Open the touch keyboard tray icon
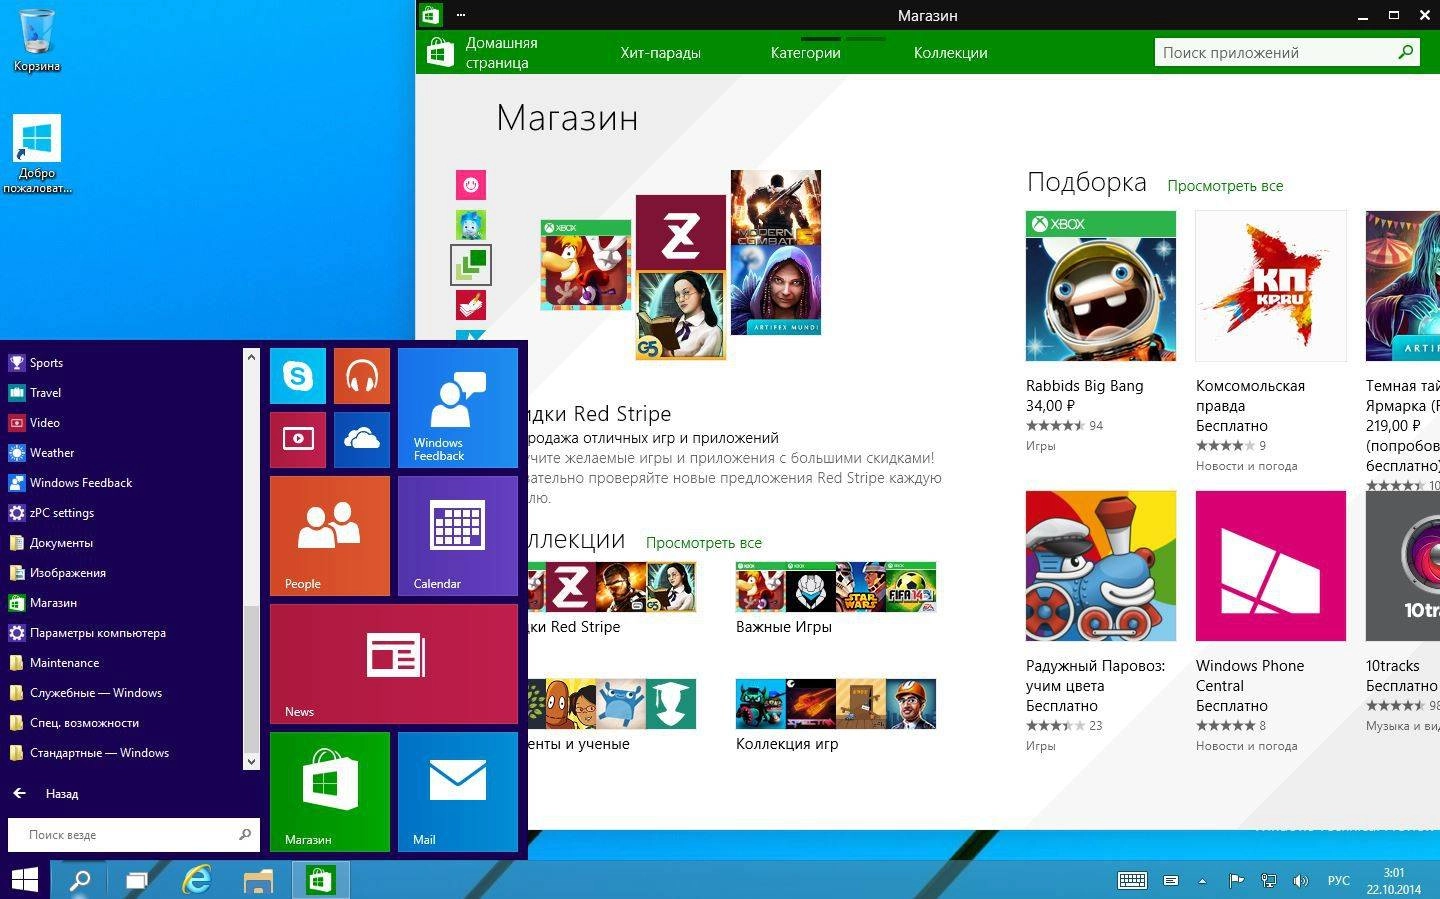This screenshot has height=899, width=1440. pyautogui.click(x=1132, y=881)
